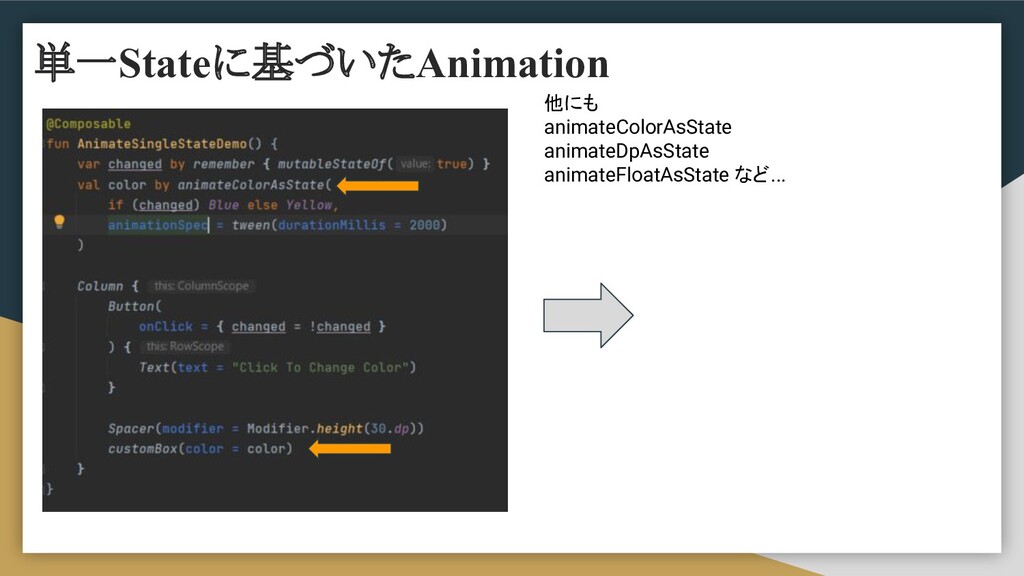Click the '他にも' text line
Viewport: 1024px width, 576px height.
tap(571, 103)
